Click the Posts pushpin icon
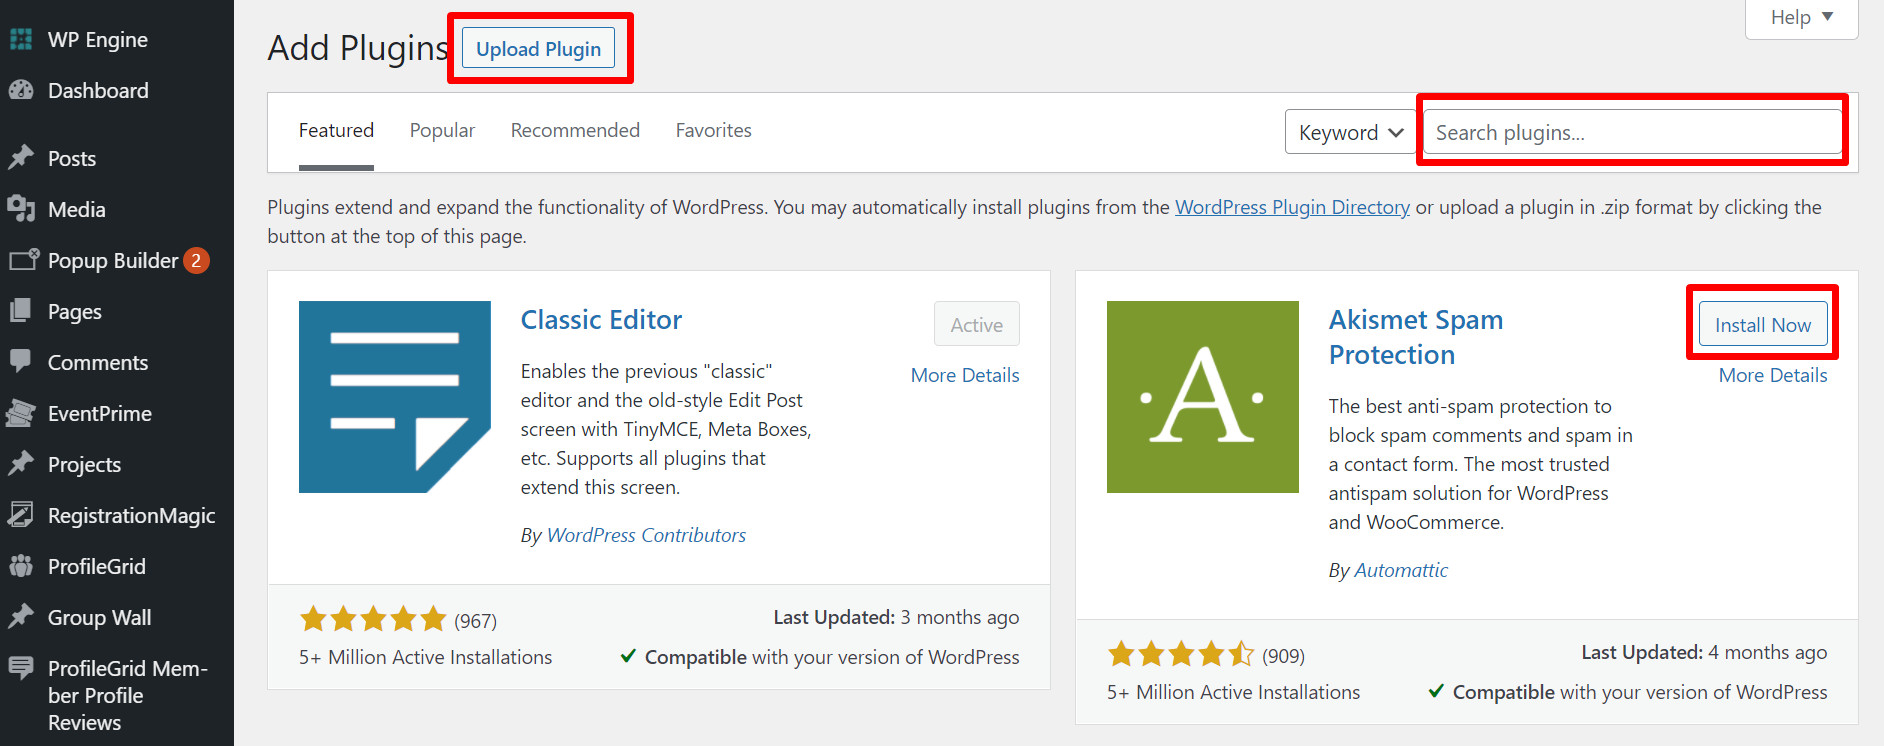 click(x=21, y=158)
